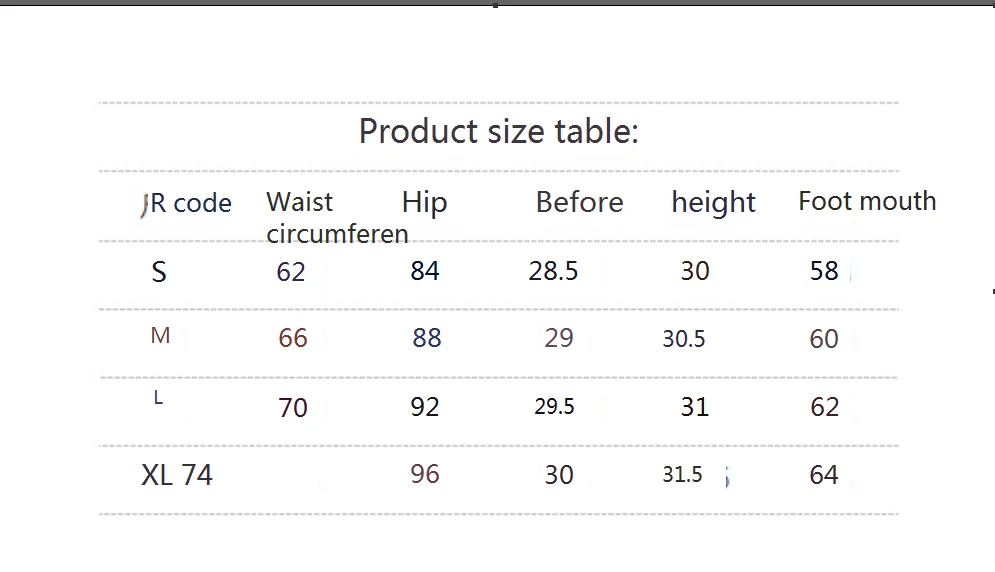Click hip value 96 in XL row
The height and width of the screenshot is (572, 995).
point(425,474)
